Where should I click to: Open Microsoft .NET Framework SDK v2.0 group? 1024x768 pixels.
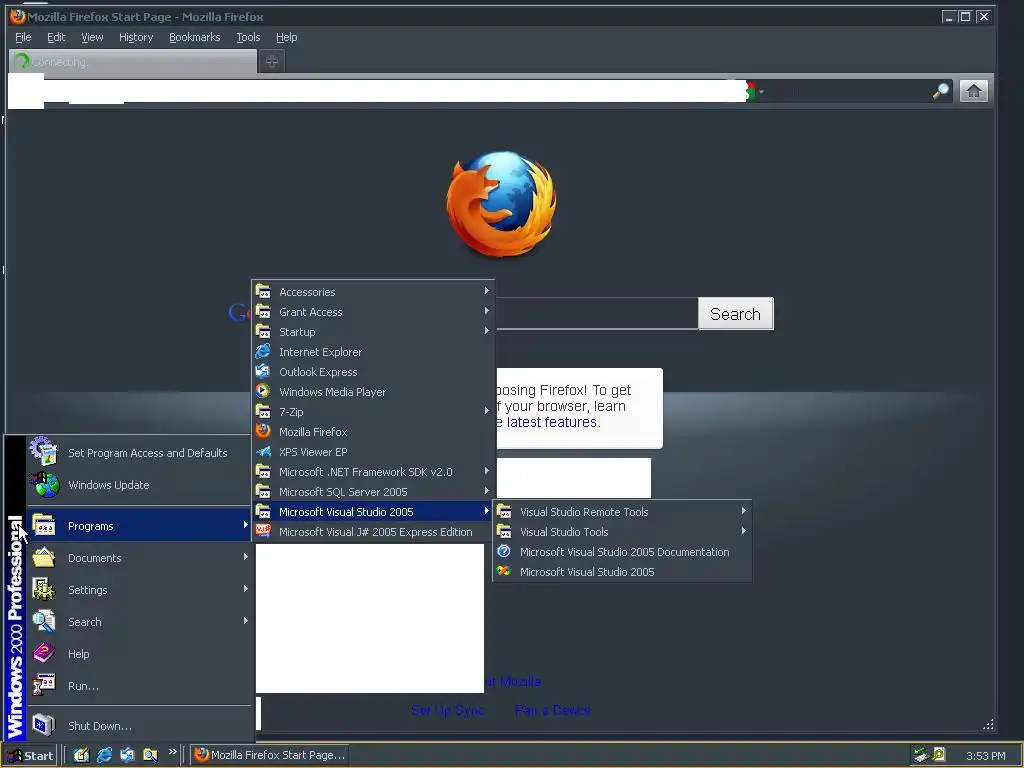(x=373, y=472)
